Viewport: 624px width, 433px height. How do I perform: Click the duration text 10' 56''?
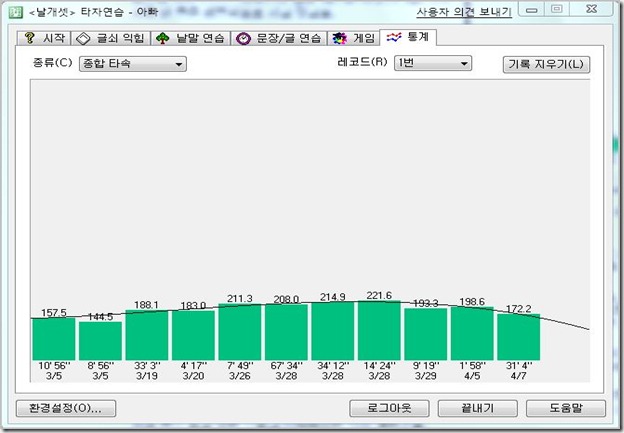click(54, 365)
